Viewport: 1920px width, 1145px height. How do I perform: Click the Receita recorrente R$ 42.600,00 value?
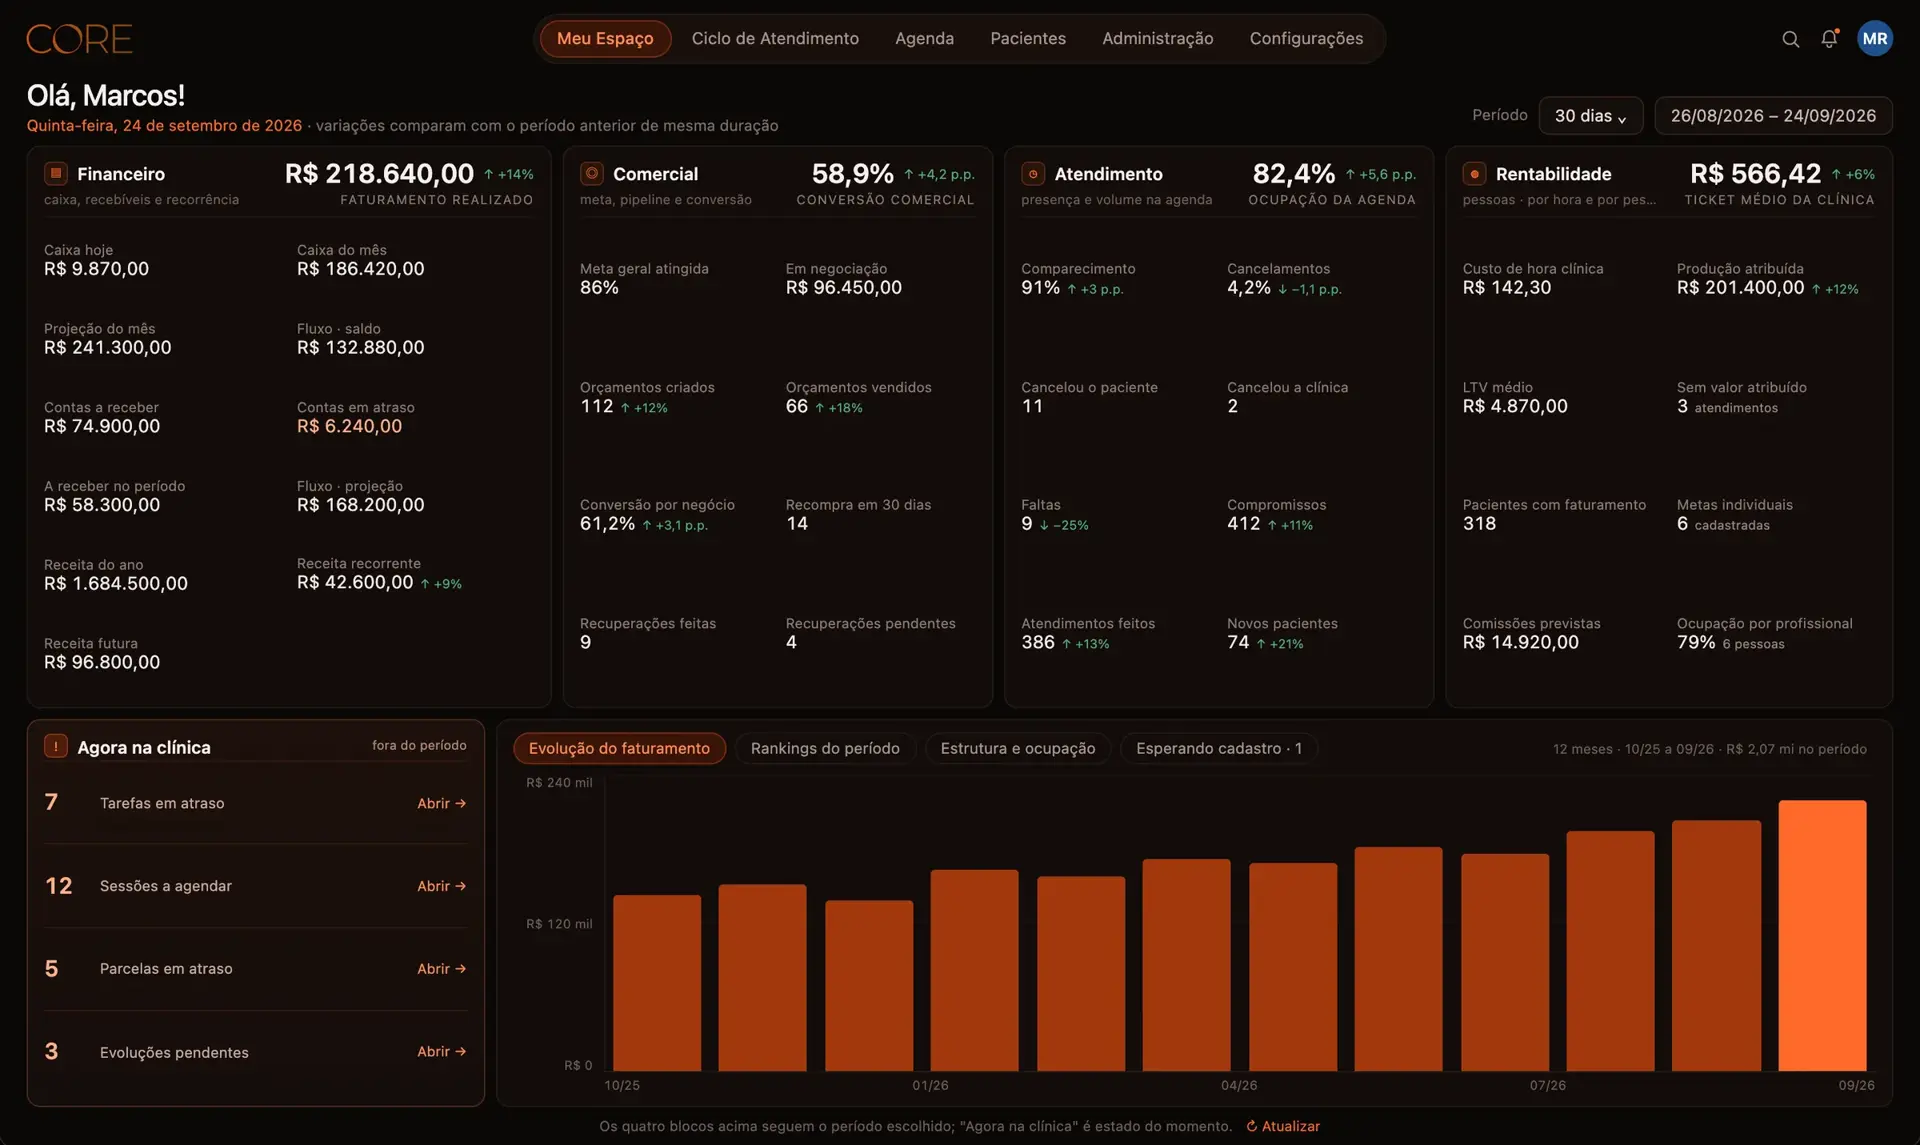(354, 582)
